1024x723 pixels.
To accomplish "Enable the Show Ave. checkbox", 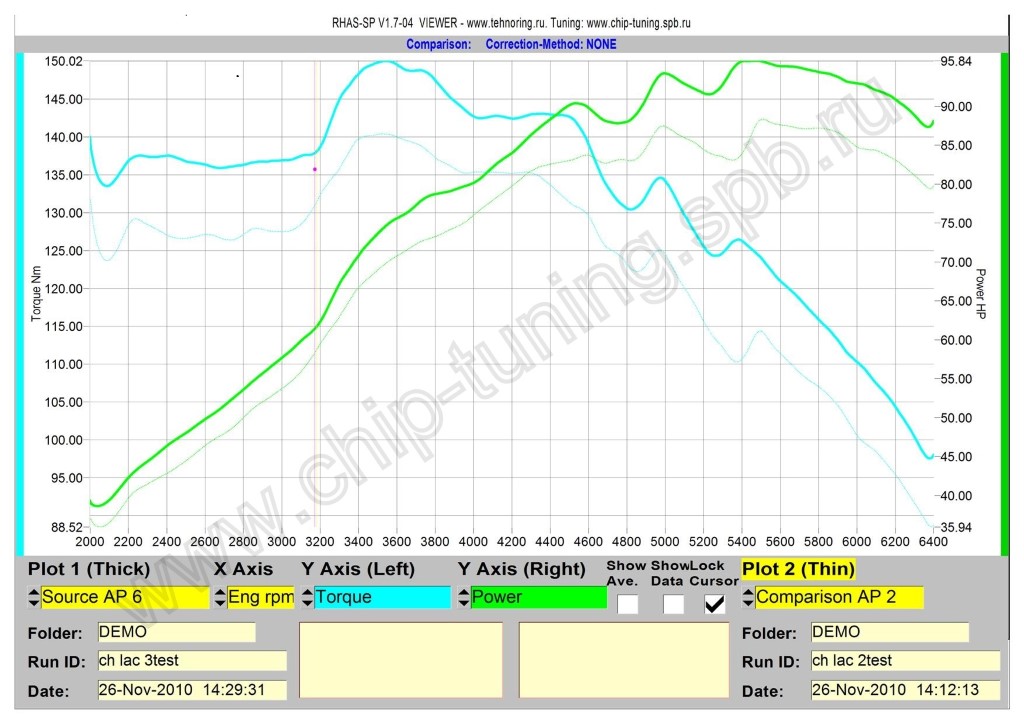I will [x=628, y=604].
